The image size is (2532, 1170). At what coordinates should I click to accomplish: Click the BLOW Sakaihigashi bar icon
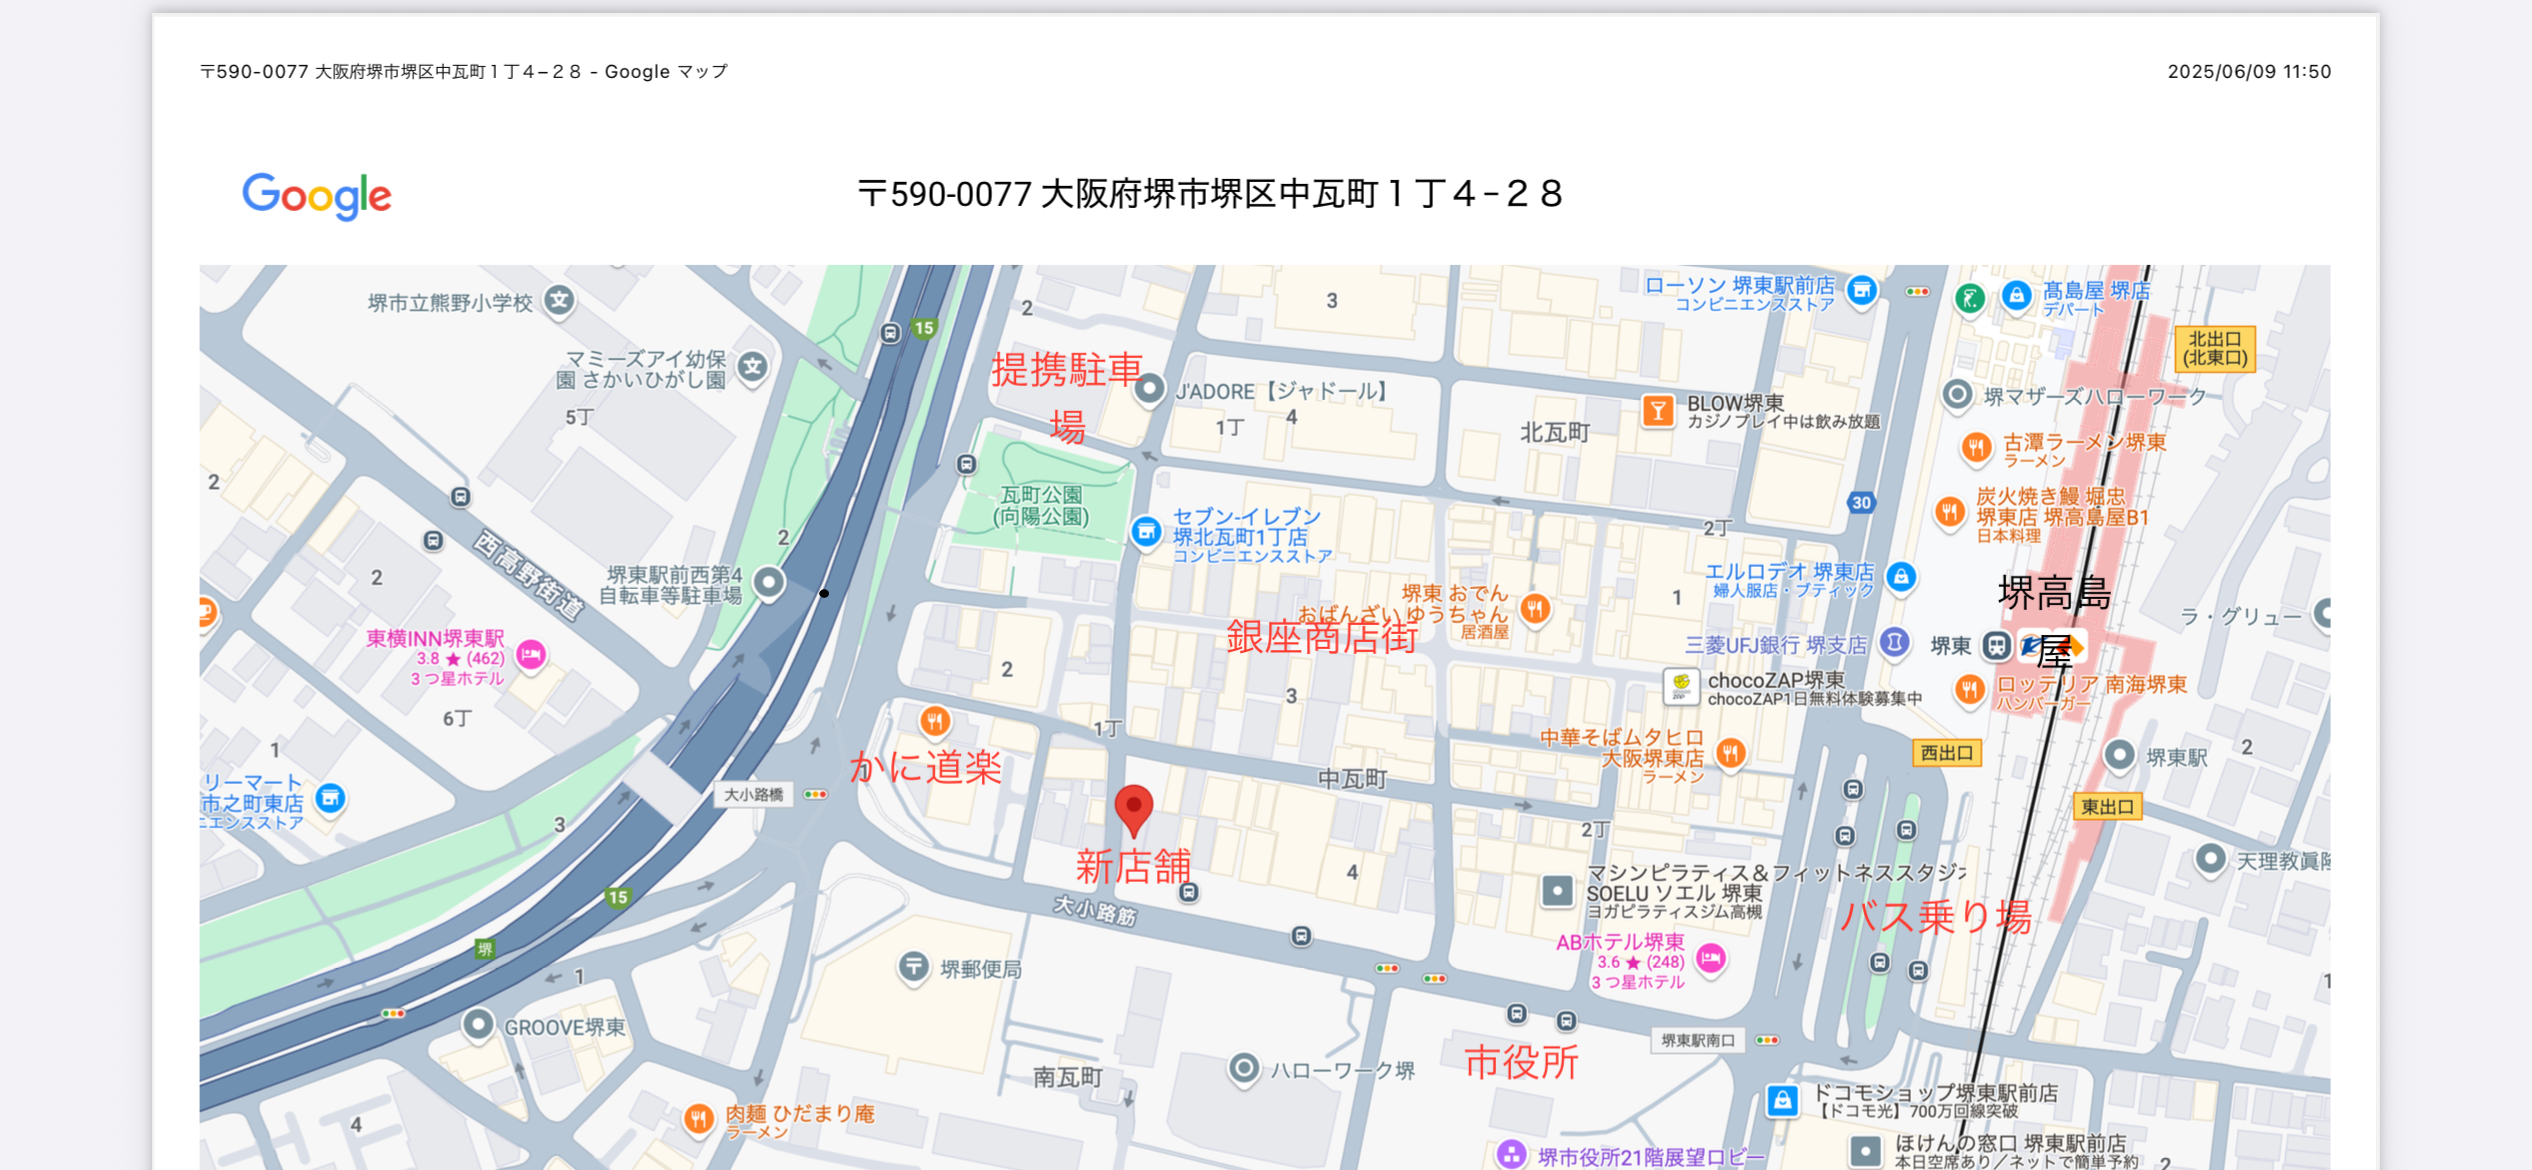(x=1657, y=410)
